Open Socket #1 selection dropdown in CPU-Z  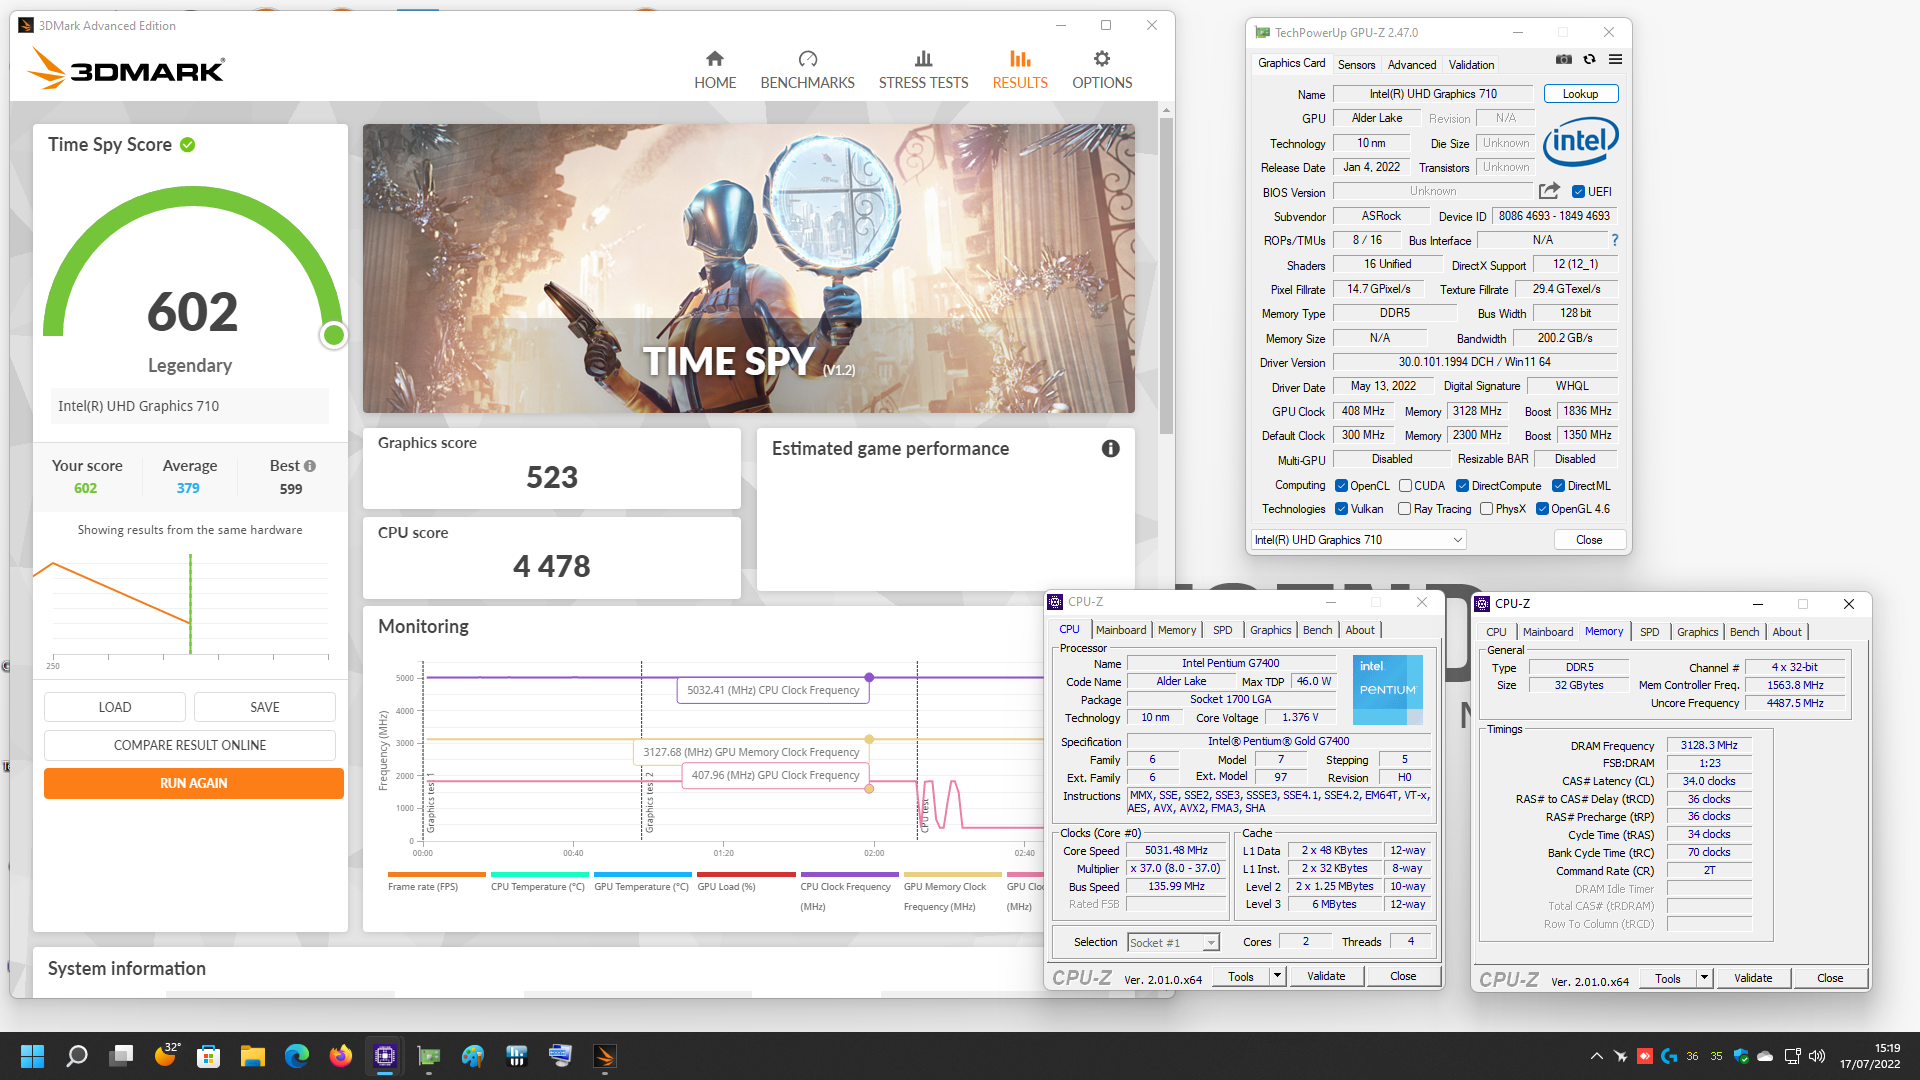pos(1173,942)
